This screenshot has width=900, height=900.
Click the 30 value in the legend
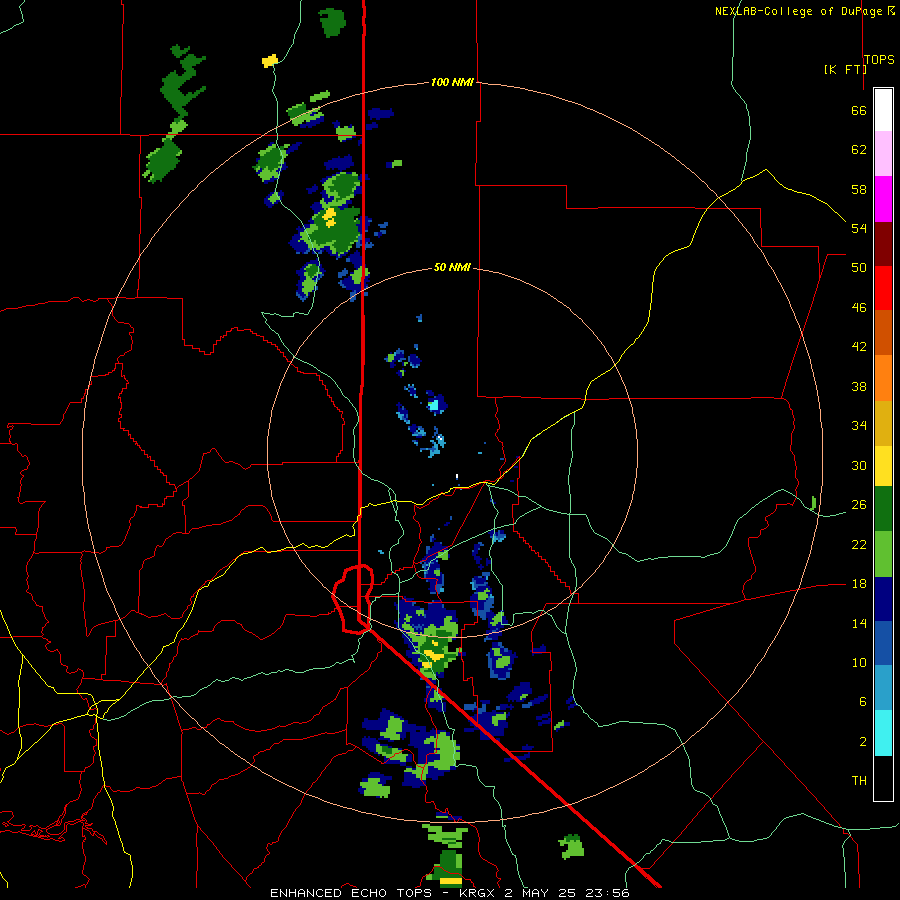tap(859, 465)
